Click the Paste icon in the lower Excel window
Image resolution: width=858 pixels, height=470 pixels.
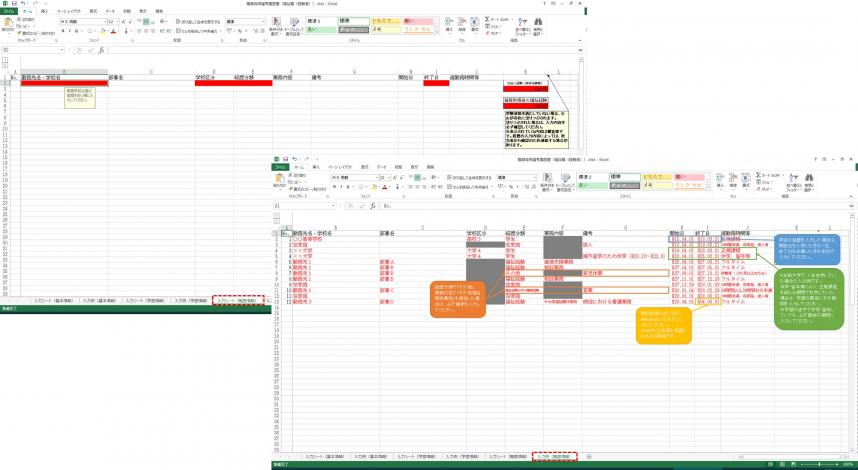click(279, 180)
